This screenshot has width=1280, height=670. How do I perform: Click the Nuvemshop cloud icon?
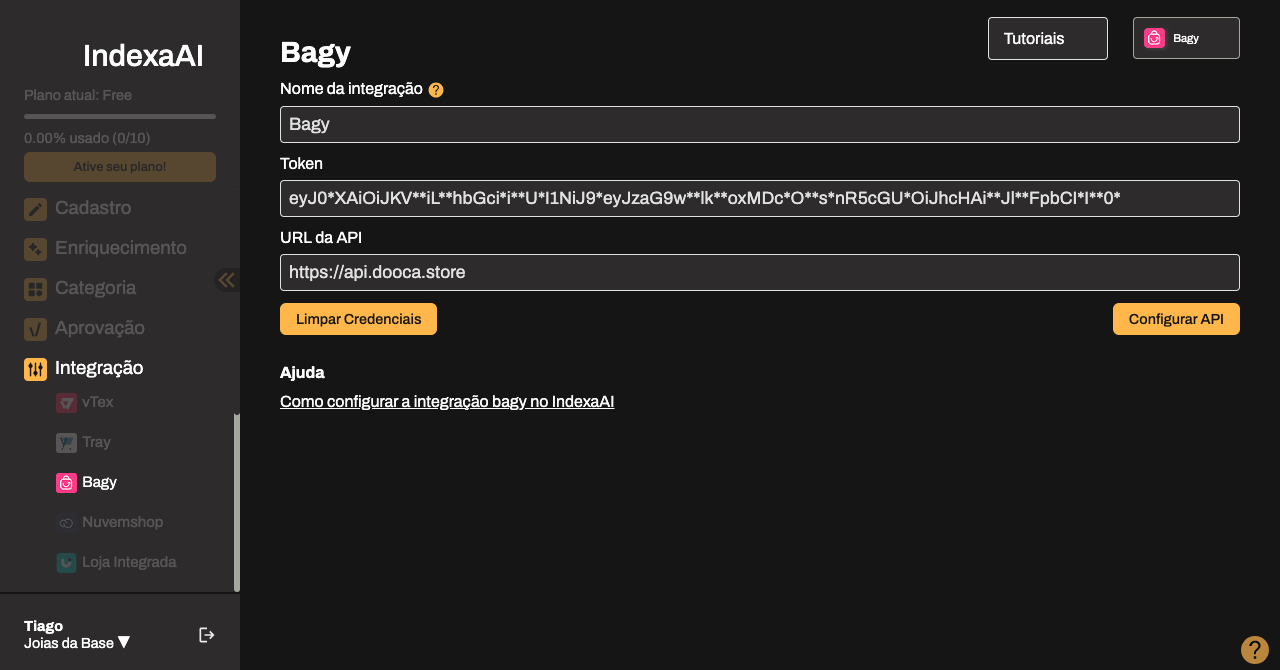pos(67,523)
